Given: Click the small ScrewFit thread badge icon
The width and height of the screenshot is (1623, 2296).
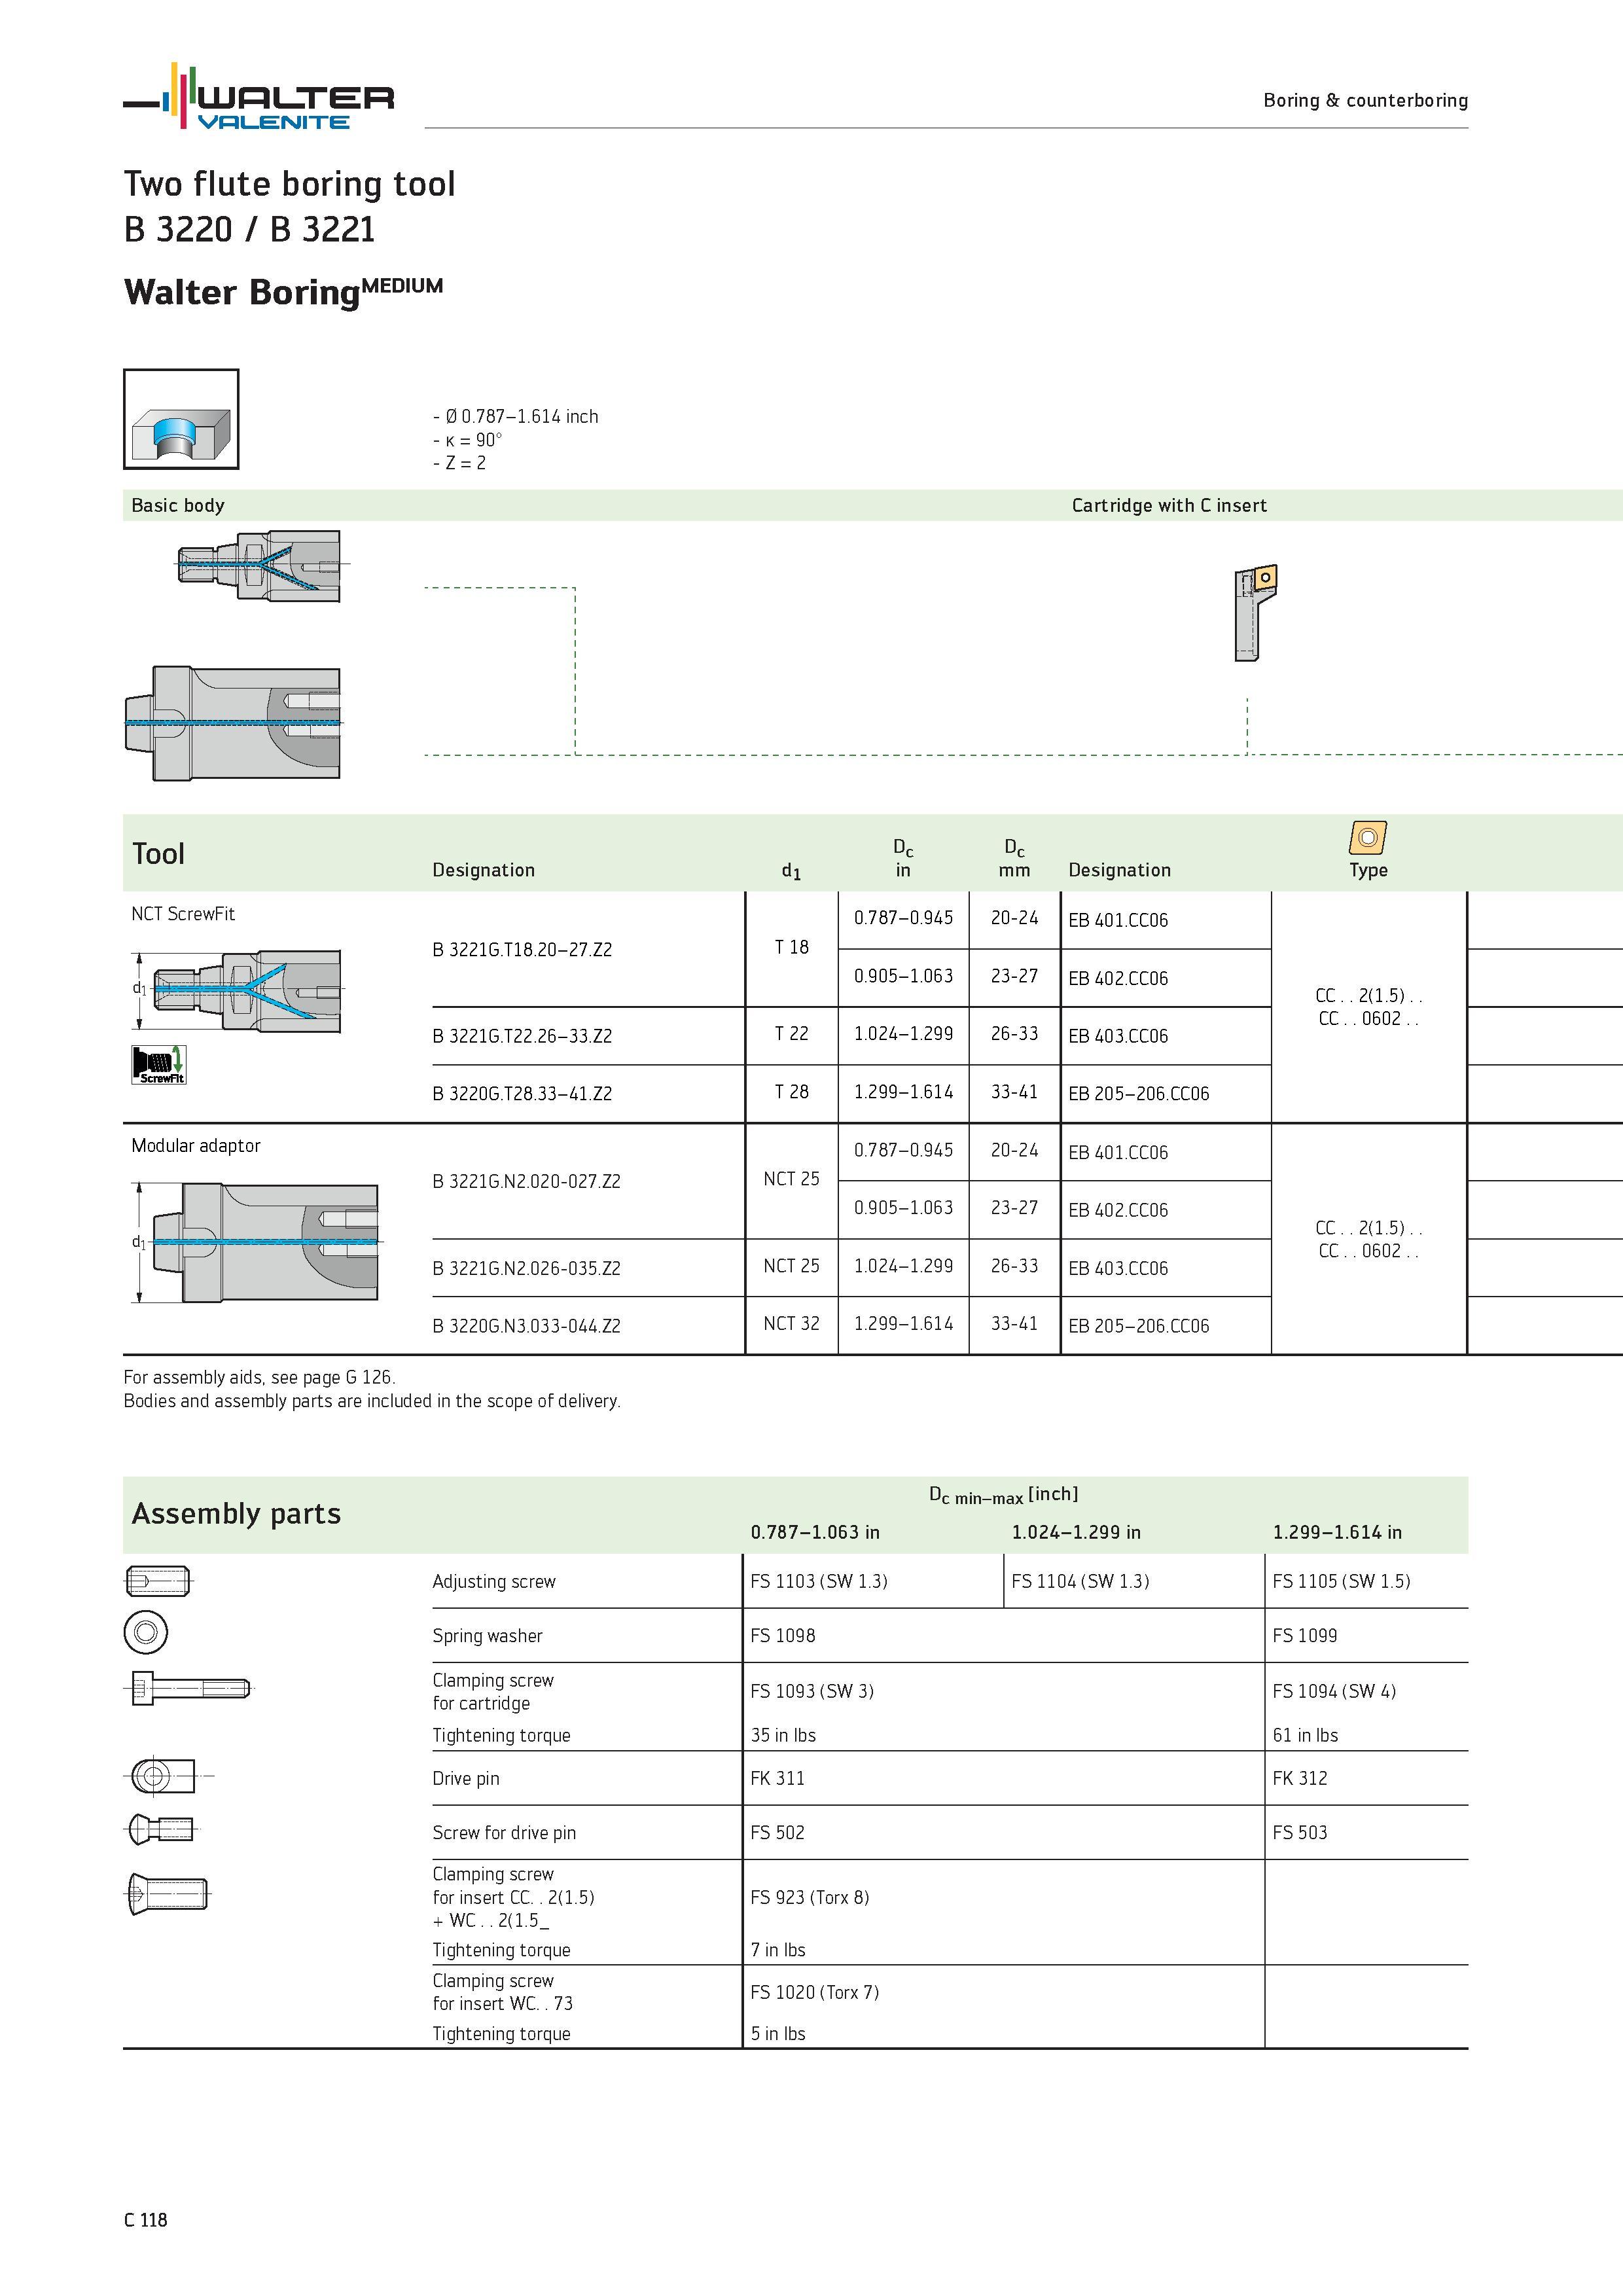Looking at the screenshot, I should point(159,1064).
